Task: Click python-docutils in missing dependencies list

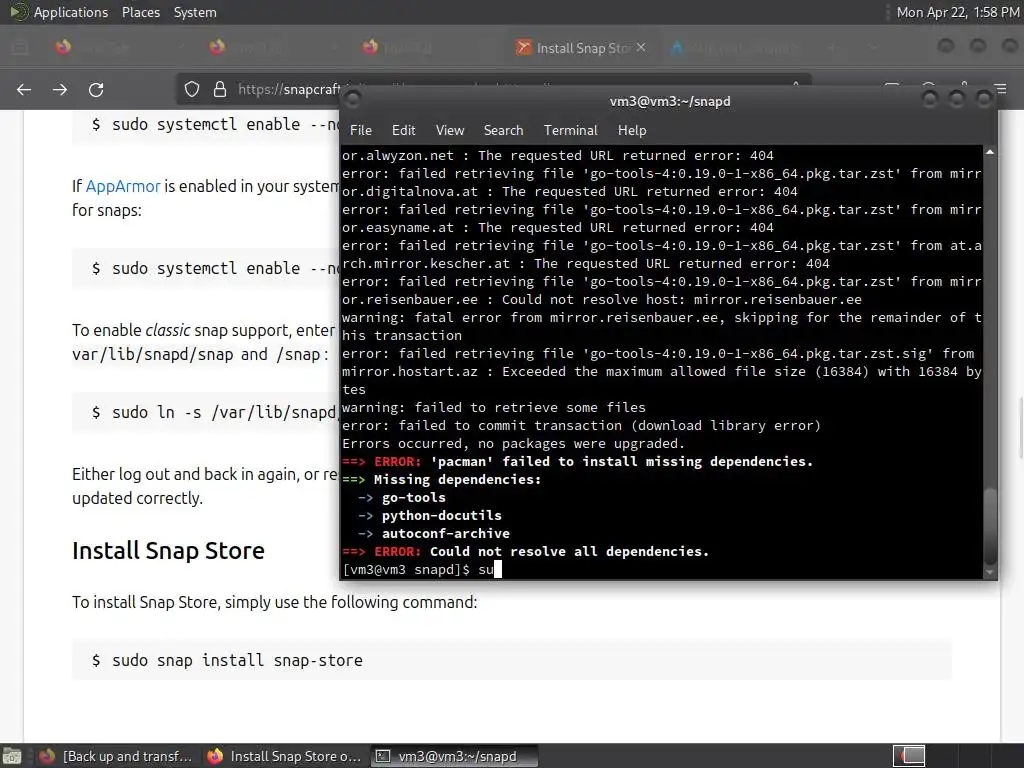Action: pos(441,515)
